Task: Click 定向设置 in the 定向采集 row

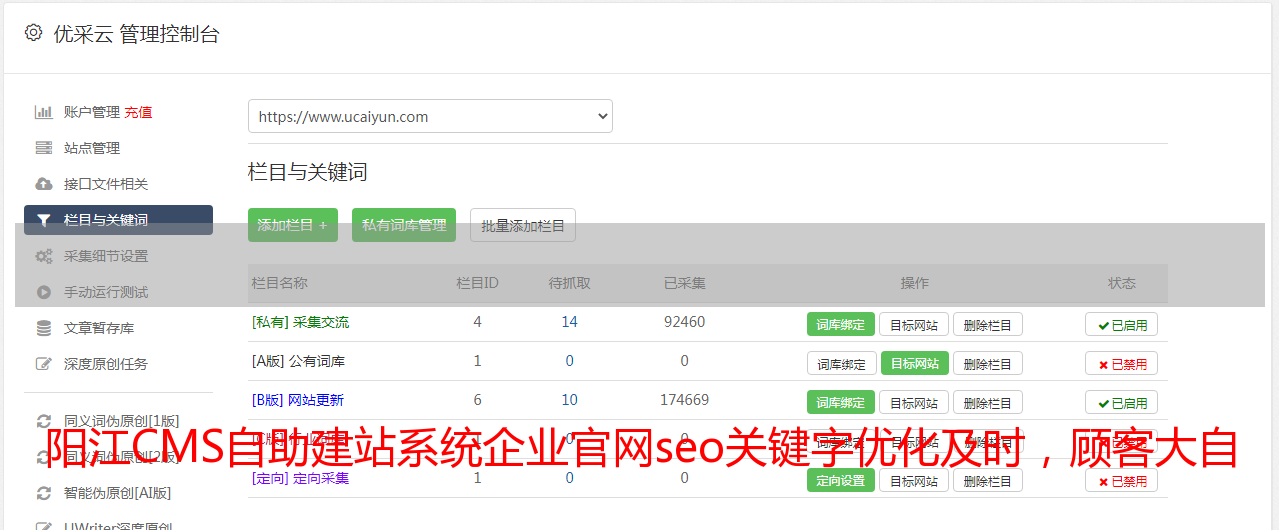Action: click(841, 480)
